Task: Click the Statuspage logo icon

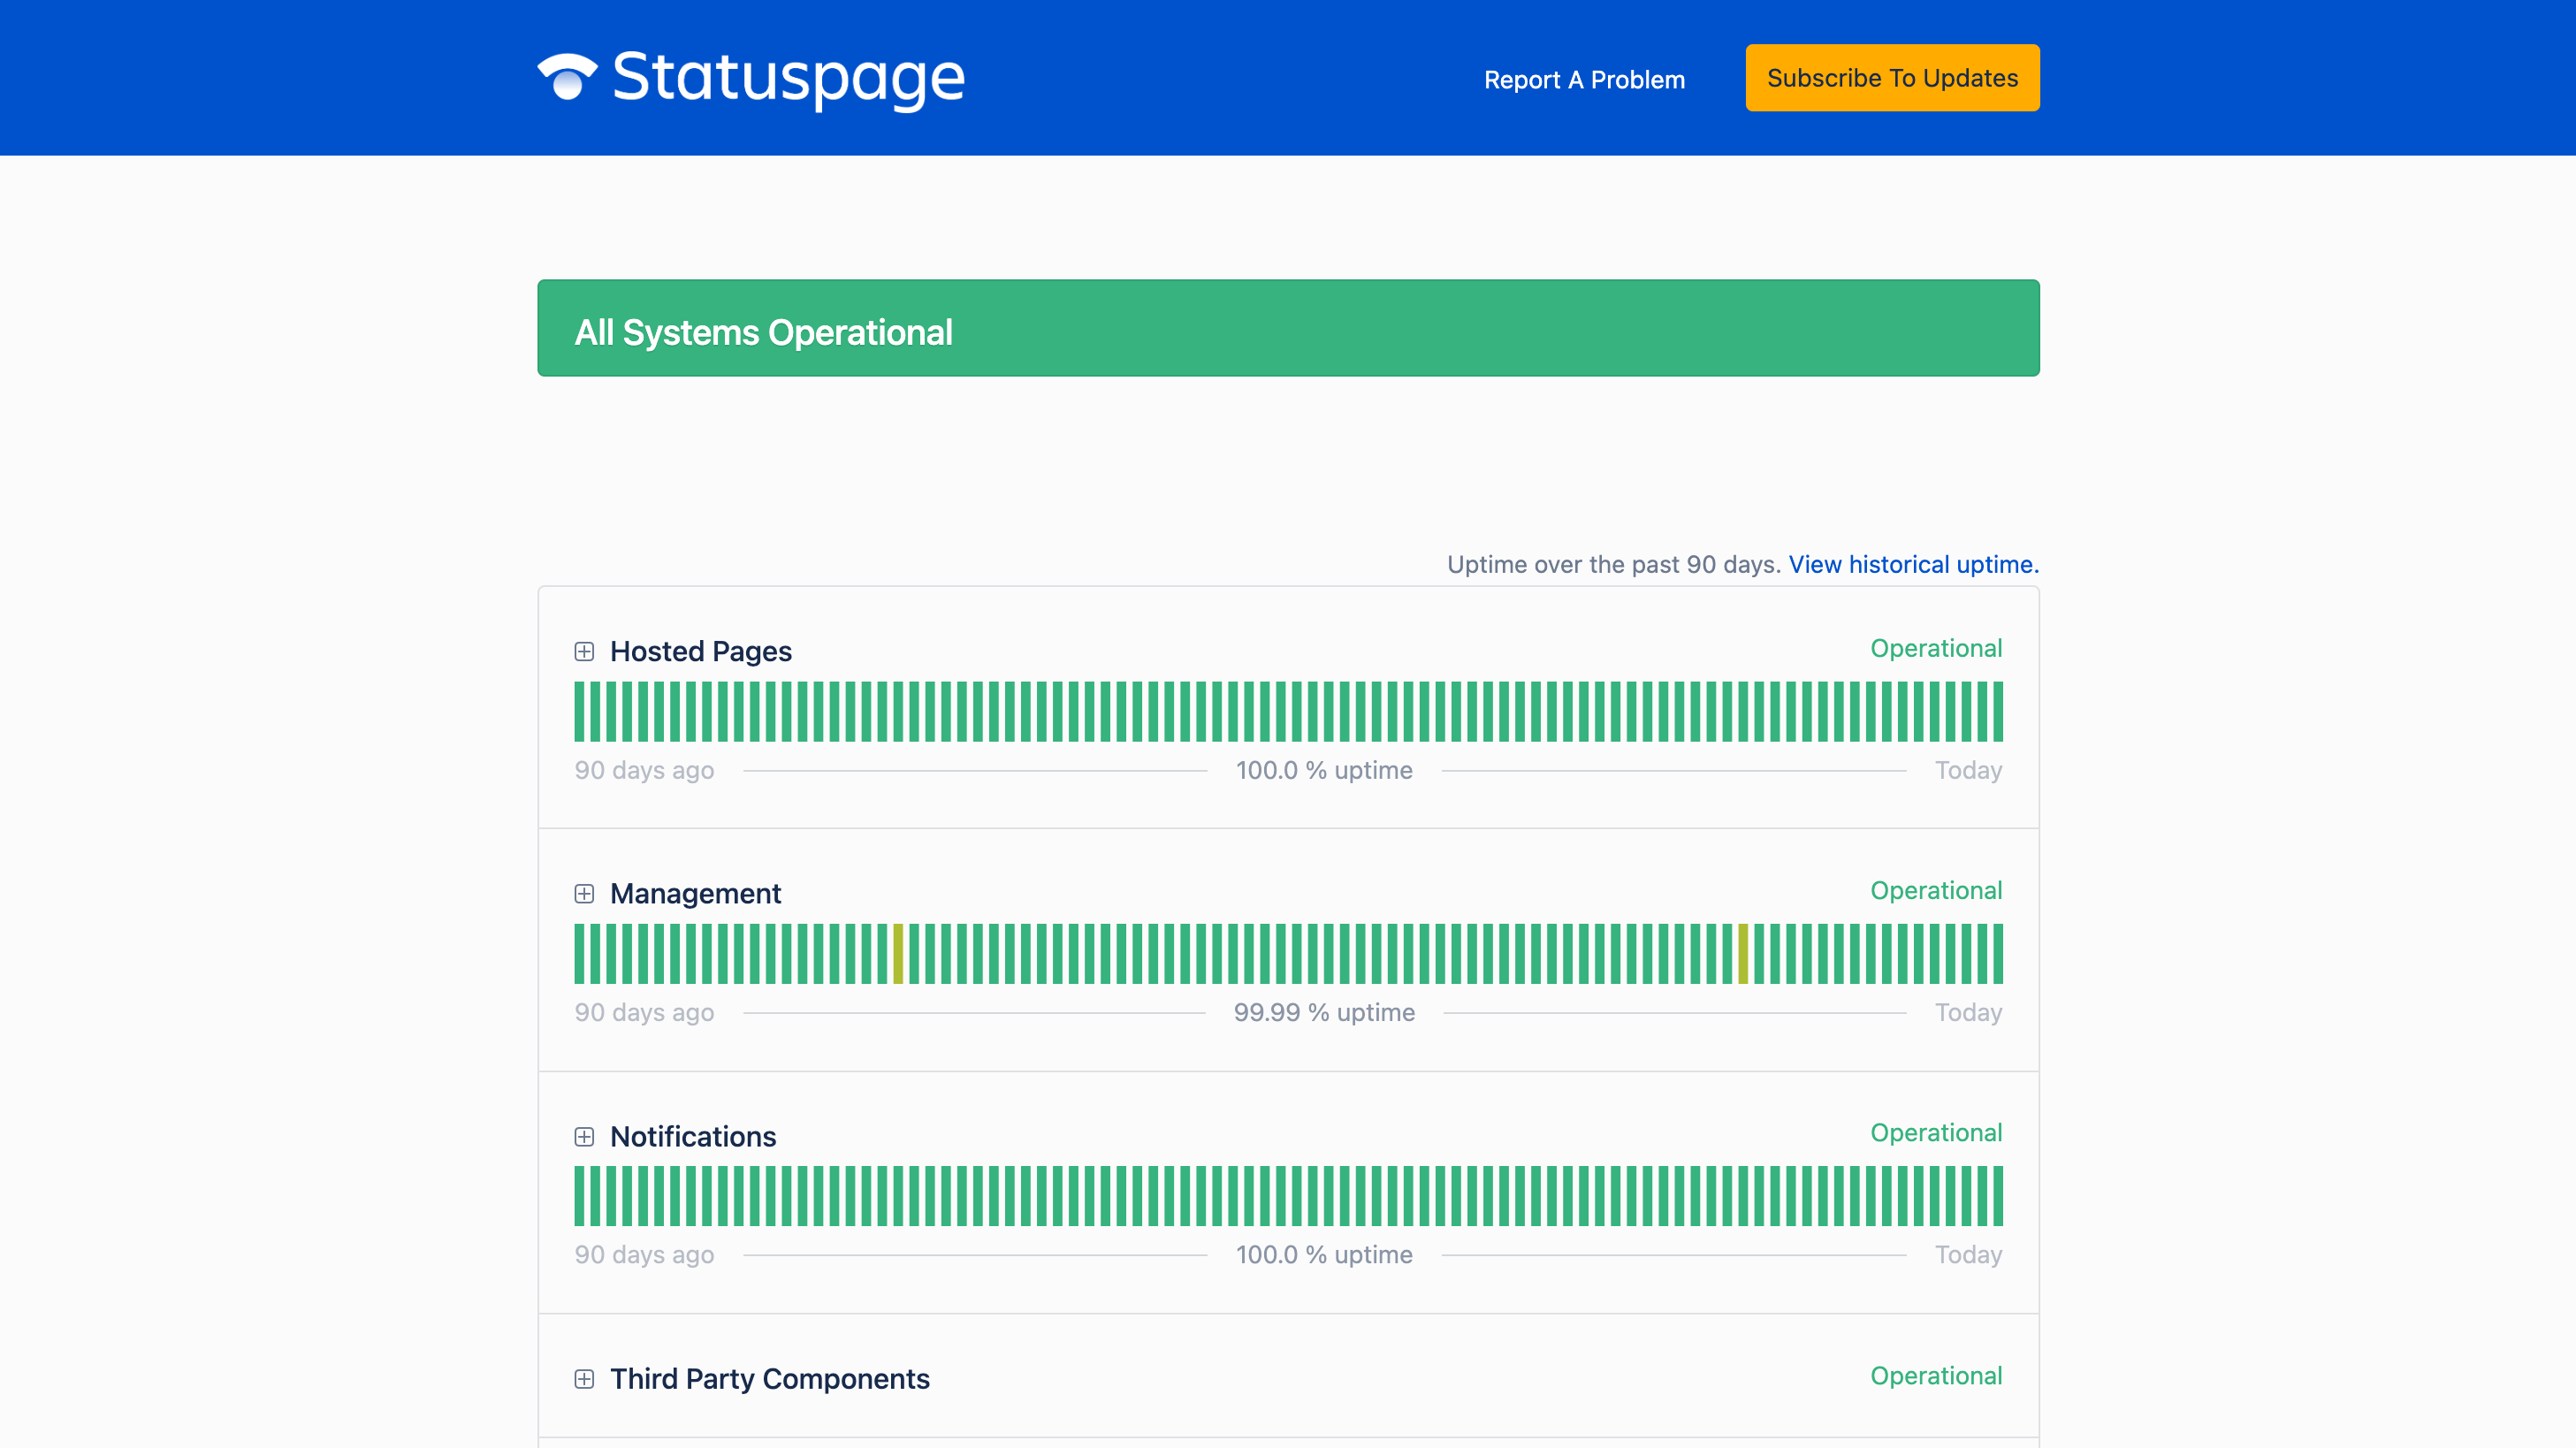Action: (566, 78)
